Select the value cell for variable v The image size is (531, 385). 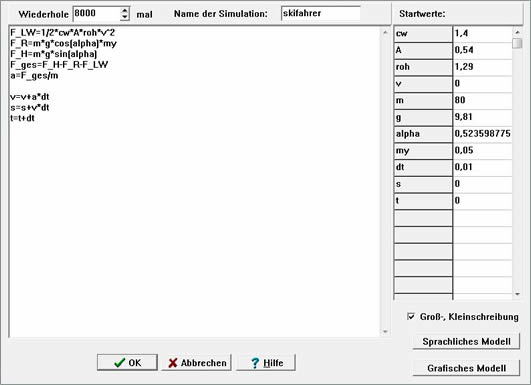tap(482, 84)
